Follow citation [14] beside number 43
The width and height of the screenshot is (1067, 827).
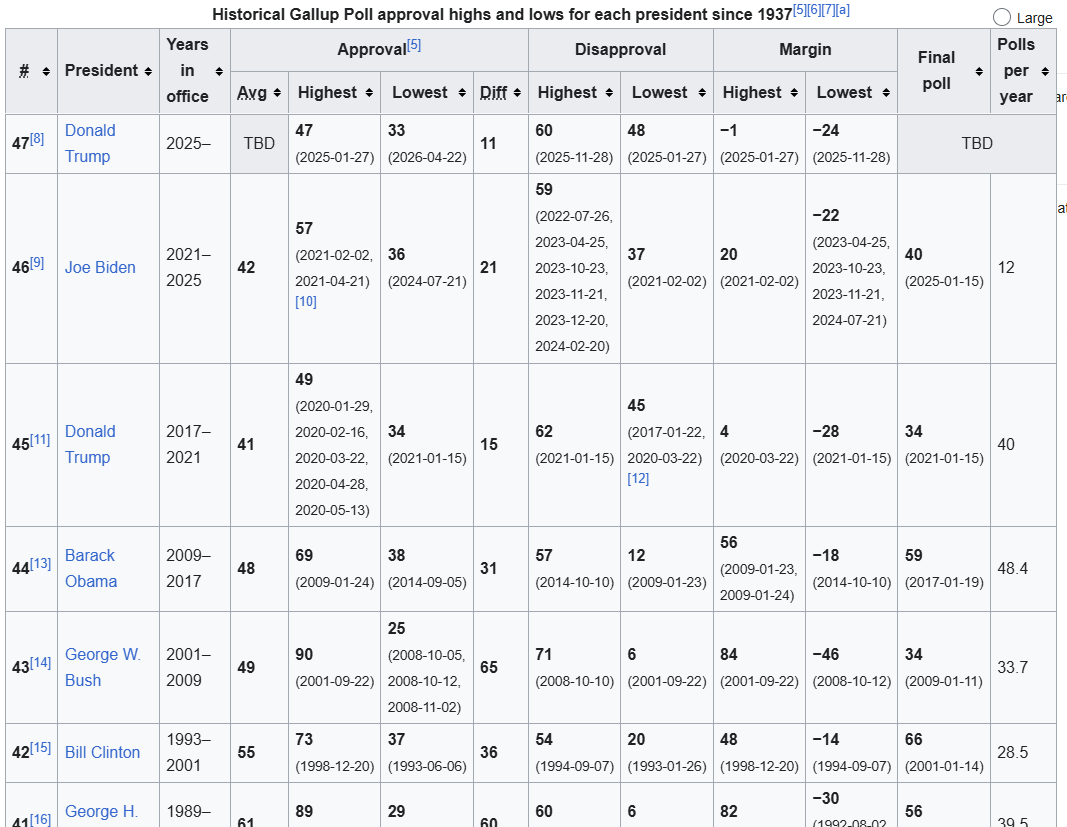40,663
